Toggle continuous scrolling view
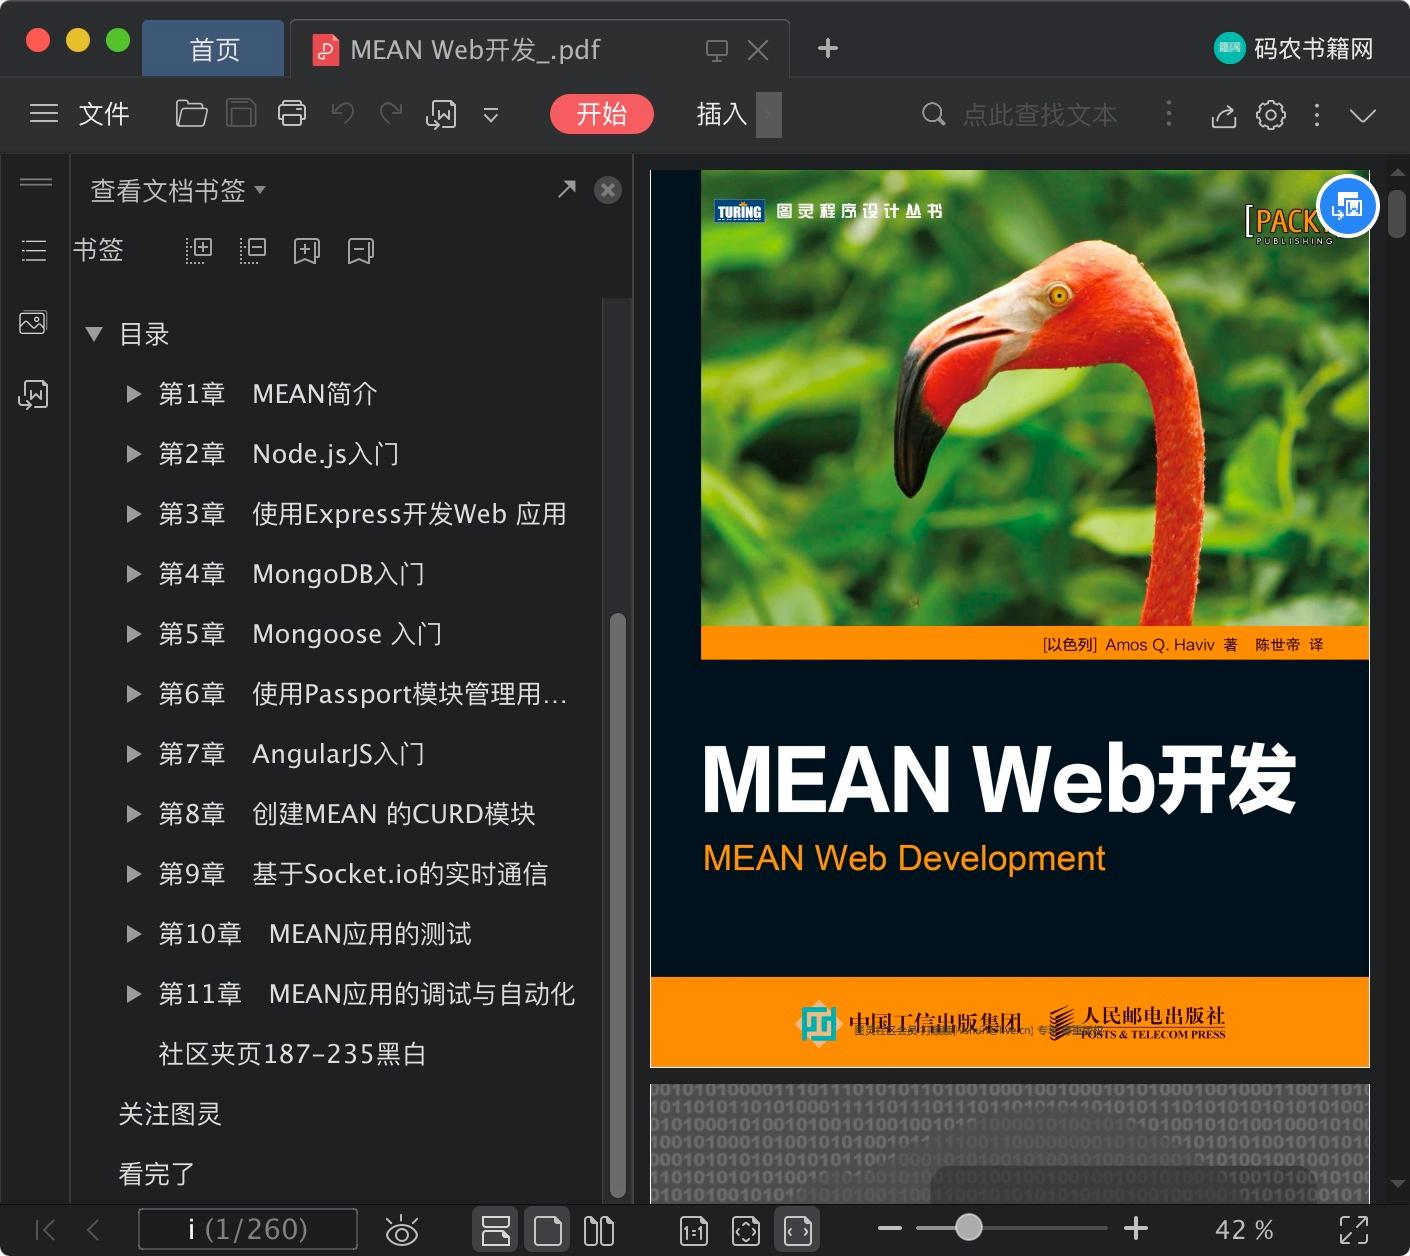This screenshot has width=1410, height=1256. 496,1230
